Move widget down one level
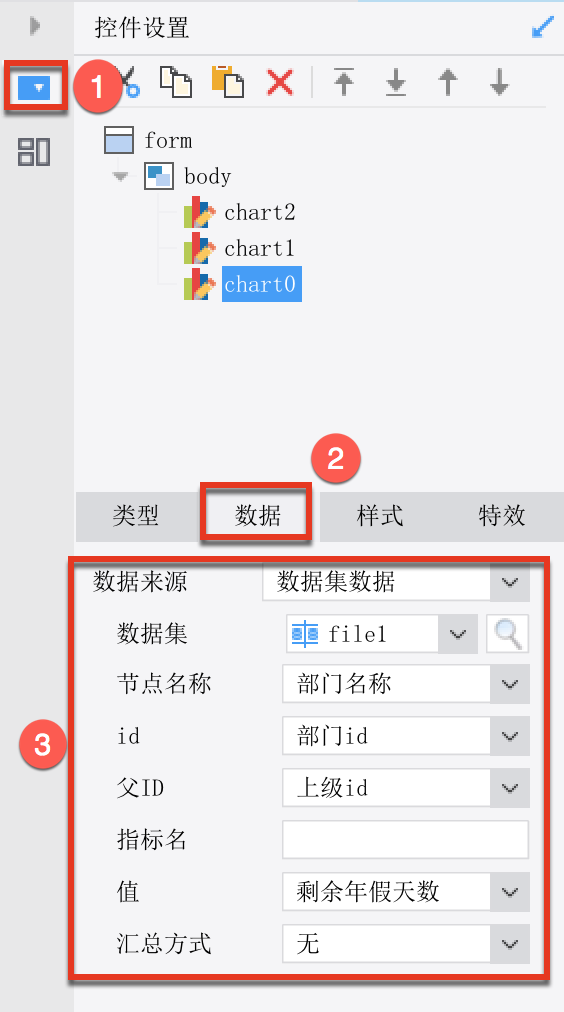The width and height of the screenshot is (564, 1012). [499, 83]
